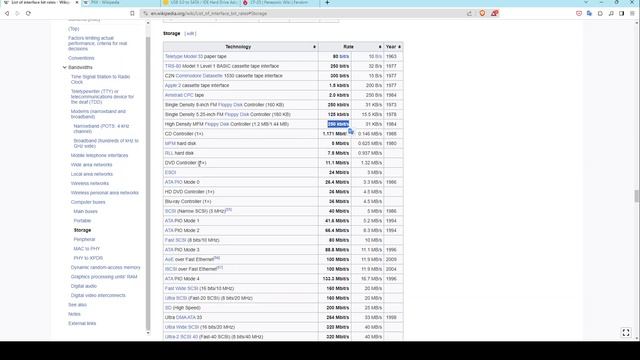640x360 pixels.
Task: Click the Pocket extension icon in the toolbar
Action: pyautogui.click(x=579, y=13)
